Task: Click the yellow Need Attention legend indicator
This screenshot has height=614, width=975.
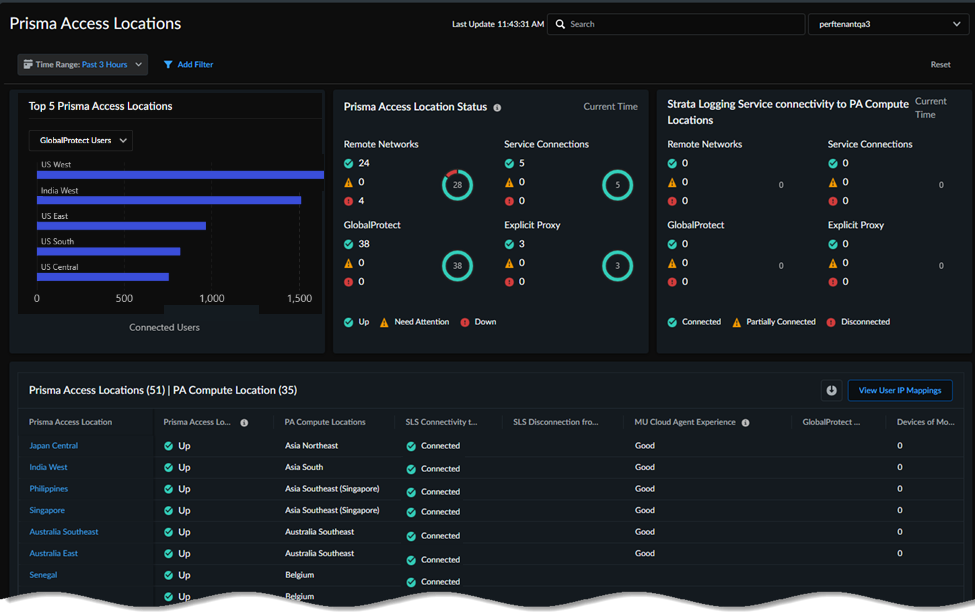Action: coord(385,321)
